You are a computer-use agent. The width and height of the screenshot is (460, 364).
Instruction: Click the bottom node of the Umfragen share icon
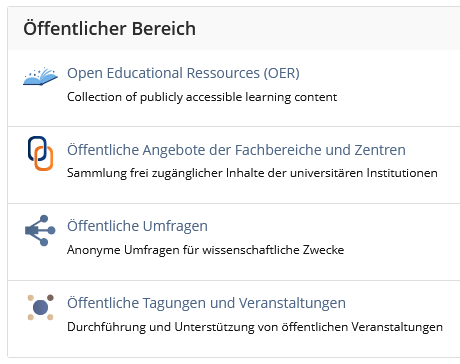click(x=44, y=242)
